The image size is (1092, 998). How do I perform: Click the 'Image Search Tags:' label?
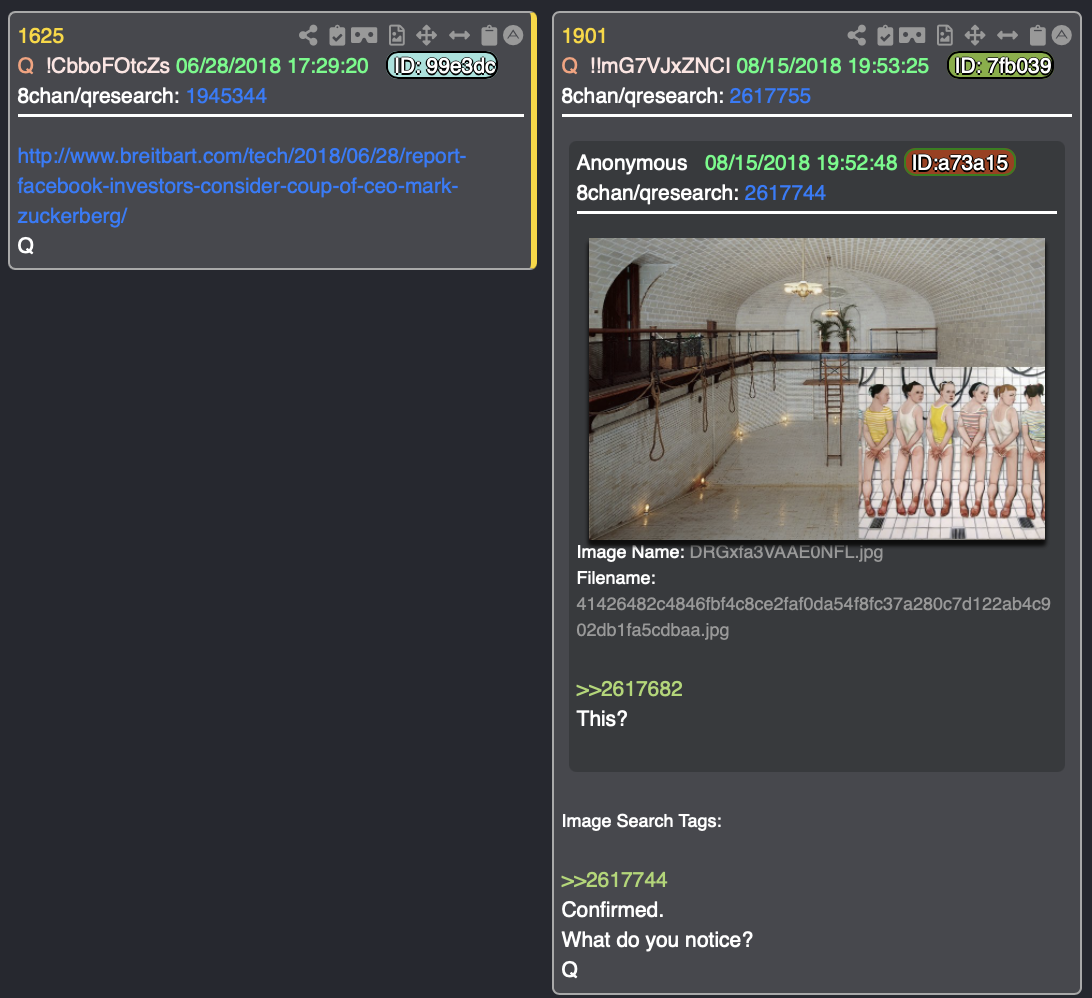coord(641,820)
